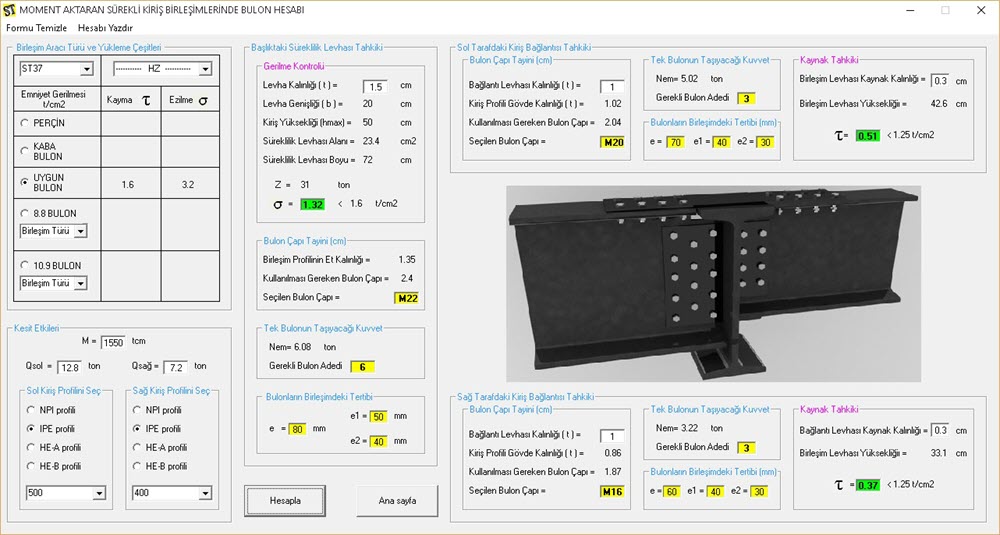Select IPE profili for the left beam
1000x535 pixels.
31,429
